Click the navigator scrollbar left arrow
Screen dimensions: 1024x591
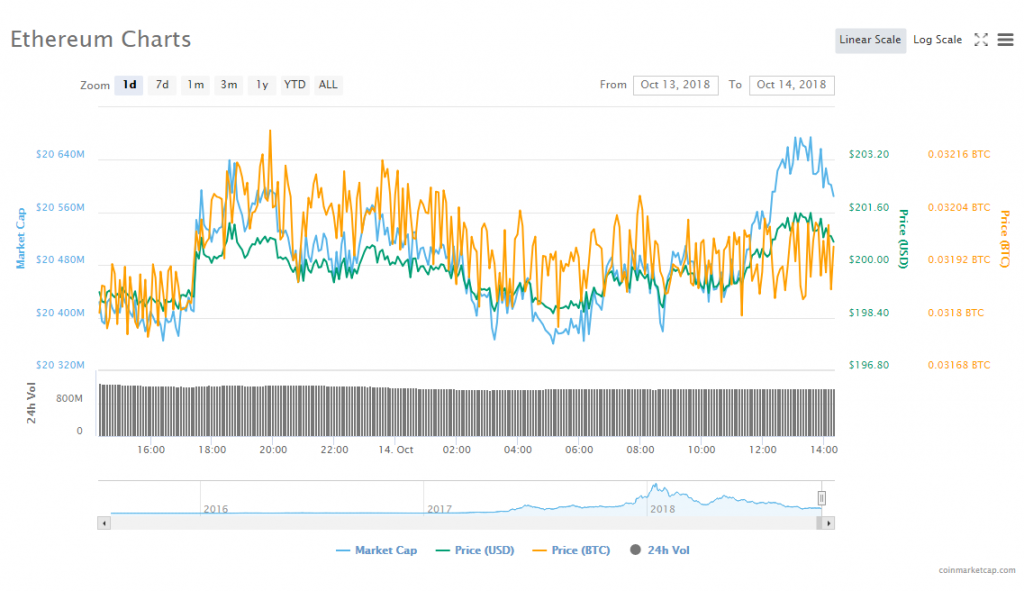coord(103,523)
